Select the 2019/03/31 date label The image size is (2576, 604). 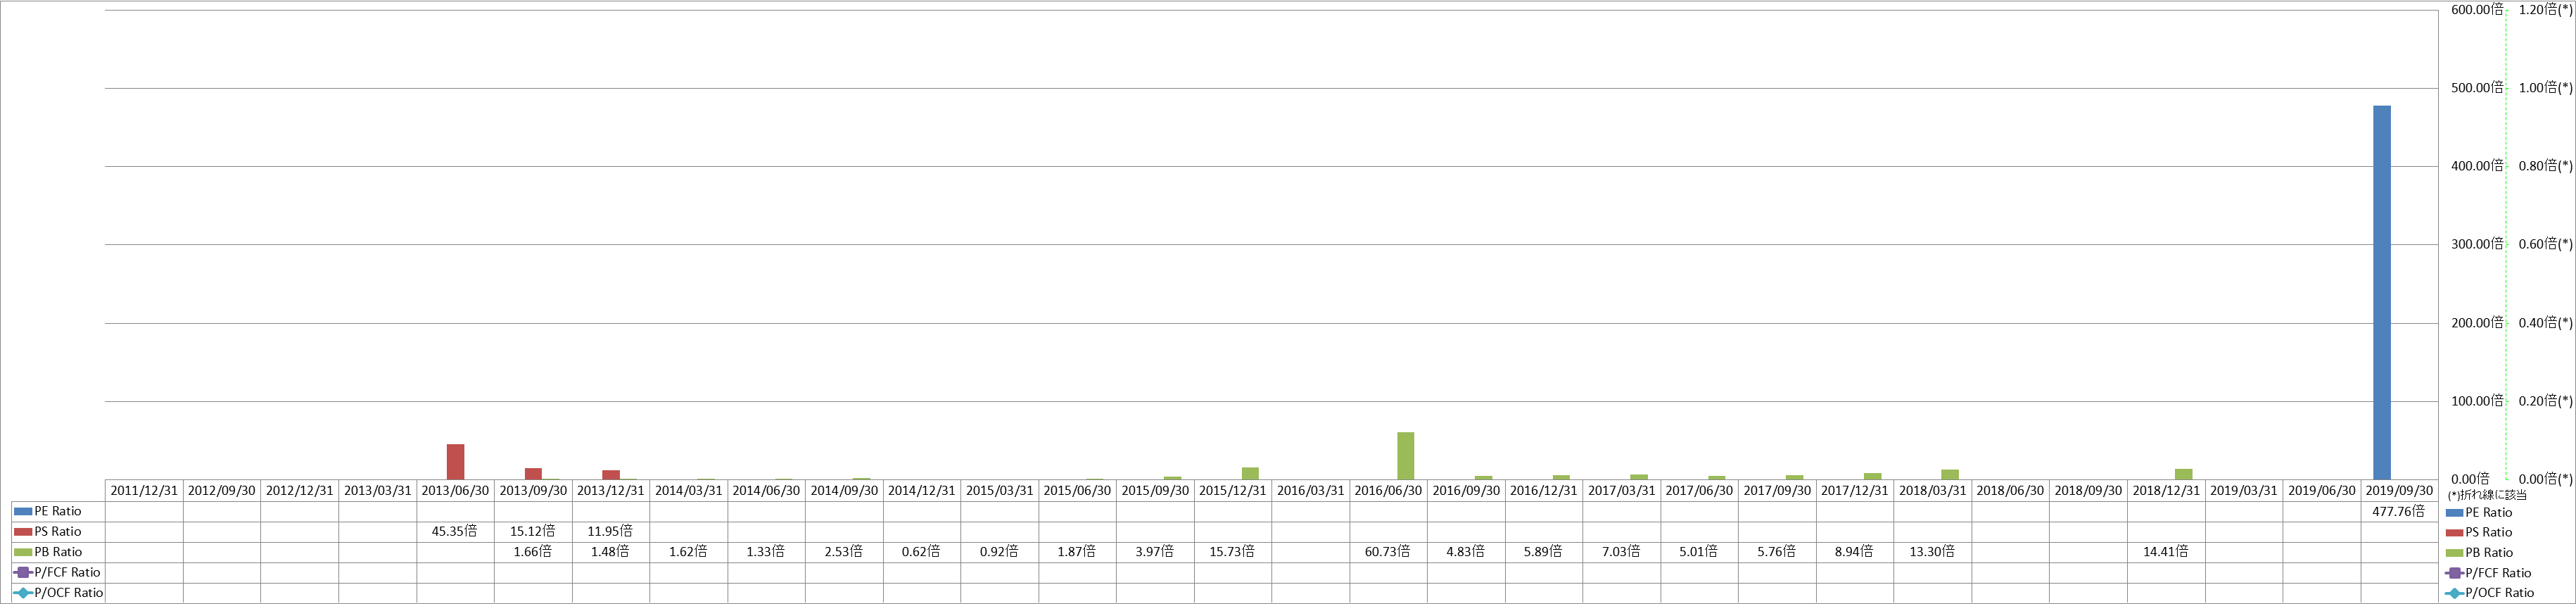(x=2244, y=491)
